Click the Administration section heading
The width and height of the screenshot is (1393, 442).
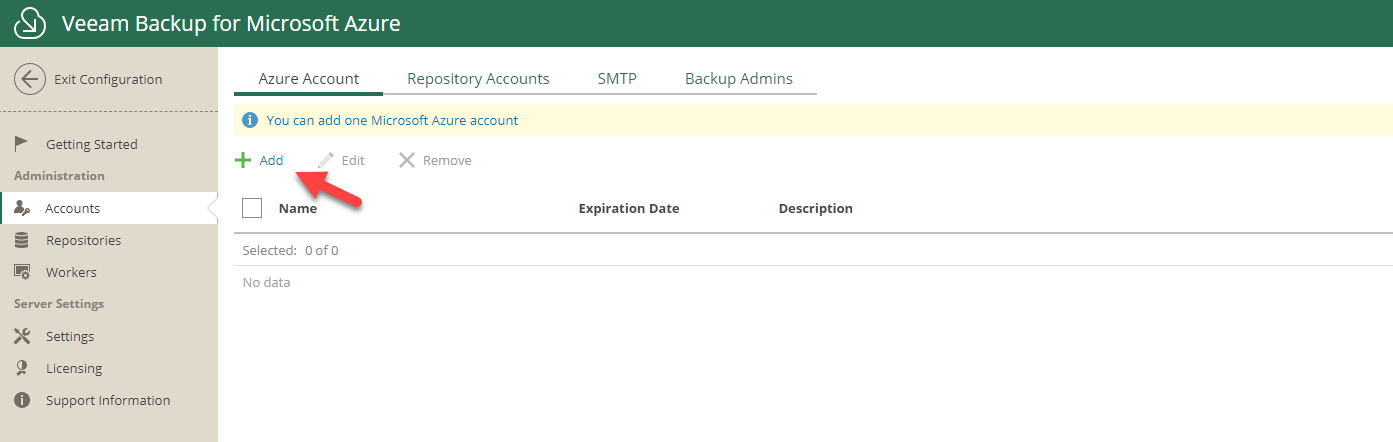[59, 176]
